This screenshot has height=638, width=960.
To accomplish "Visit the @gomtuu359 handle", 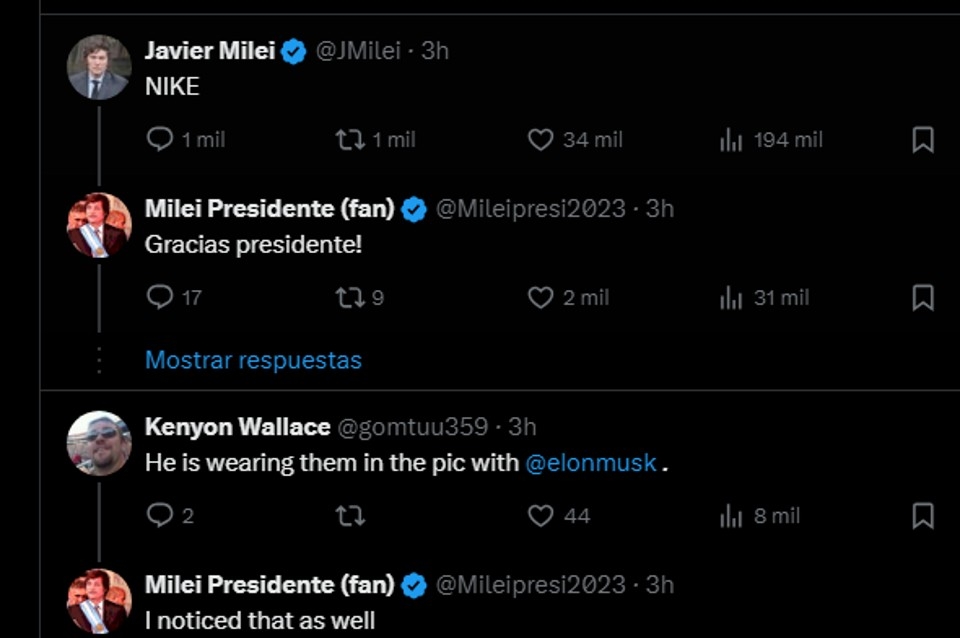I will [x=412, y=427].
